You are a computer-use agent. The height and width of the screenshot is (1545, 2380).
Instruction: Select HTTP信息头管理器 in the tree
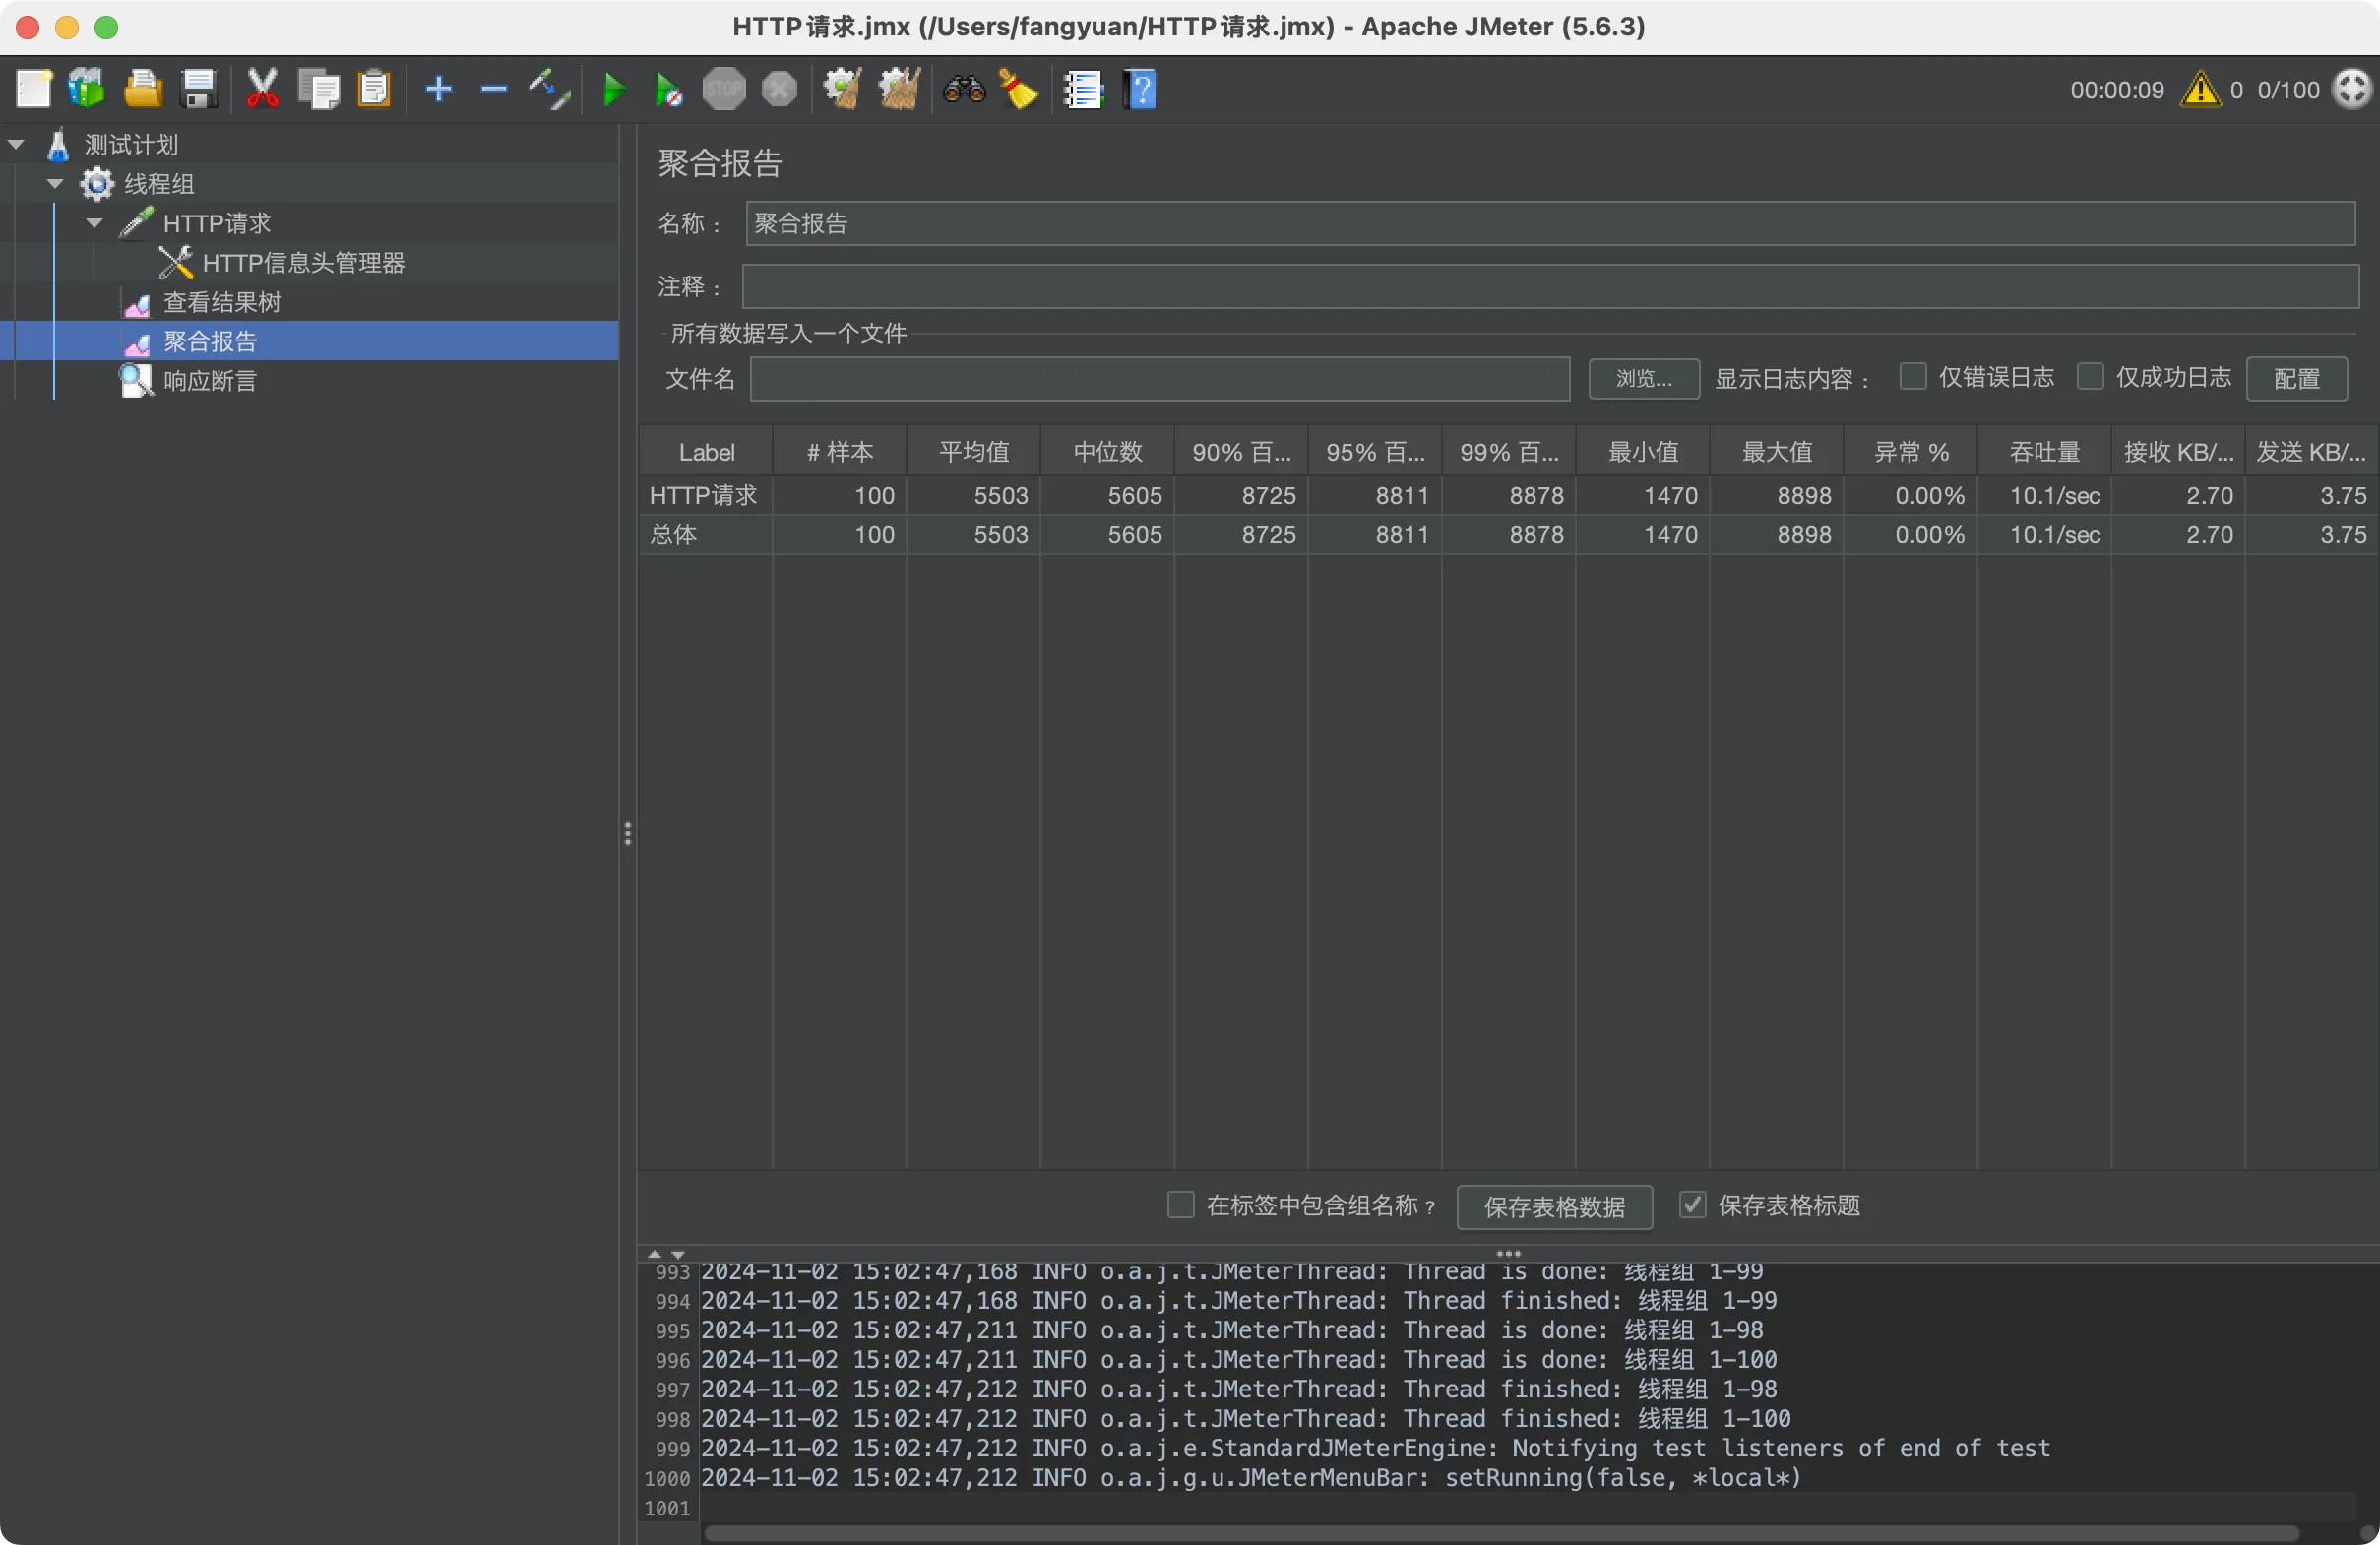click(303, 263)
